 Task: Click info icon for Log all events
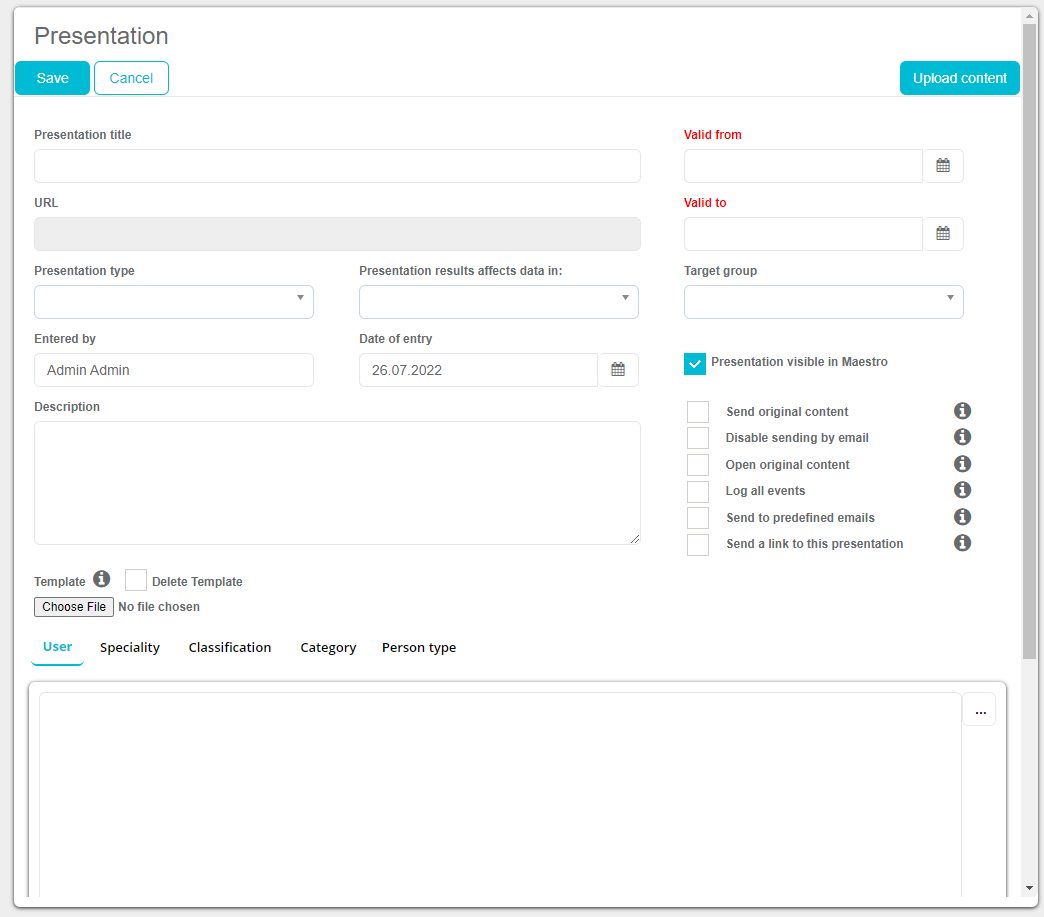[x=962, y=490]
